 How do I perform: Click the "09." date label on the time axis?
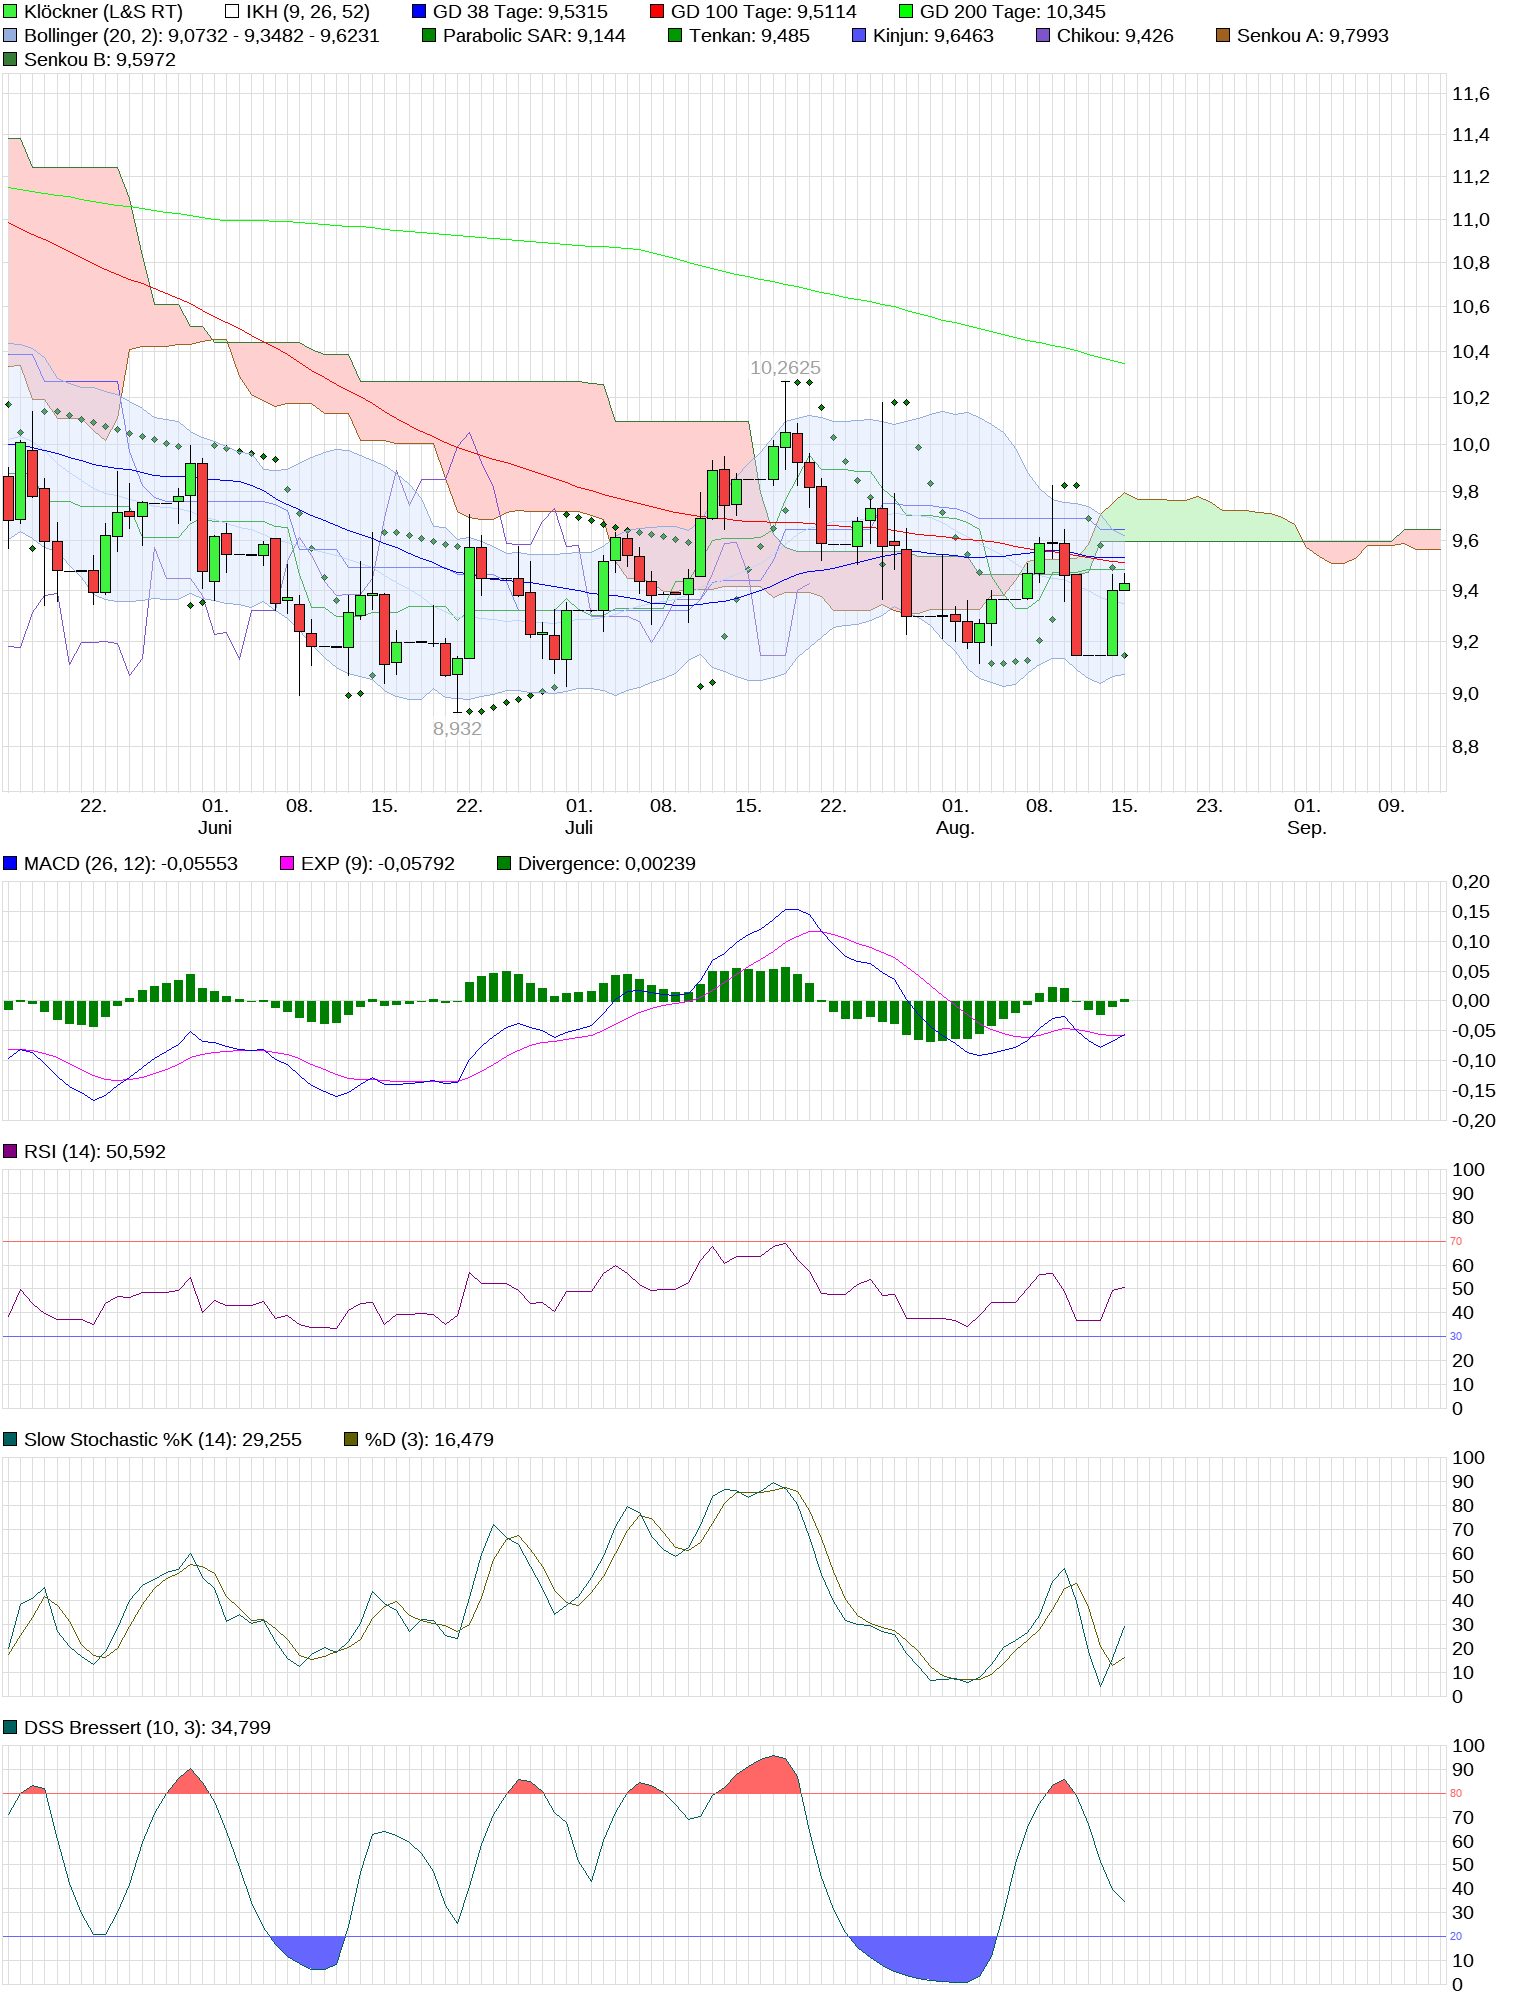click(1391, 806)
